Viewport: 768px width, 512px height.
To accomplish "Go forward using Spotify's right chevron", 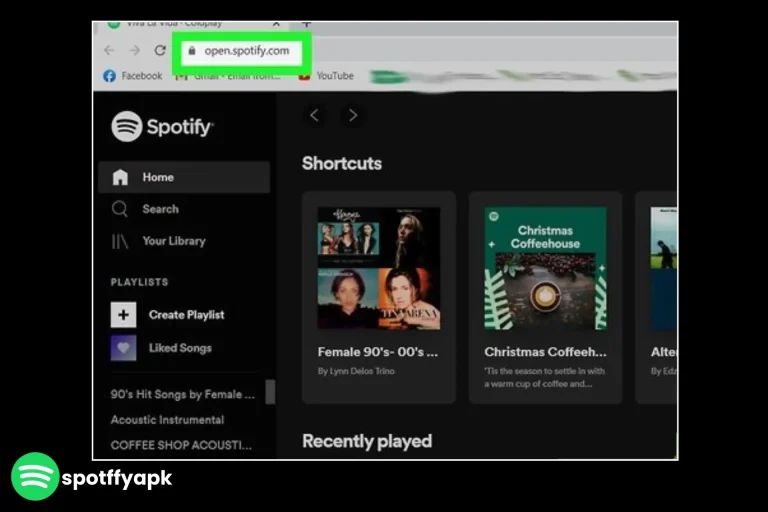I will click(x=353, y=116).
